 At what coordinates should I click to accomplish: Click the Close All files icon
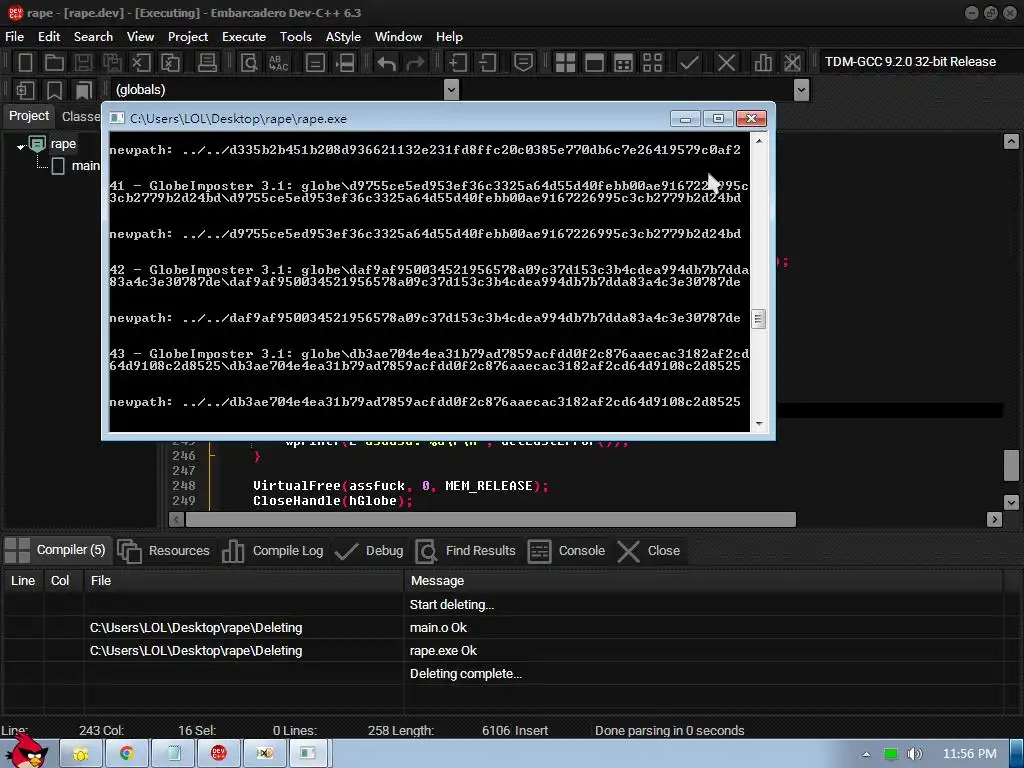(170, 63)
